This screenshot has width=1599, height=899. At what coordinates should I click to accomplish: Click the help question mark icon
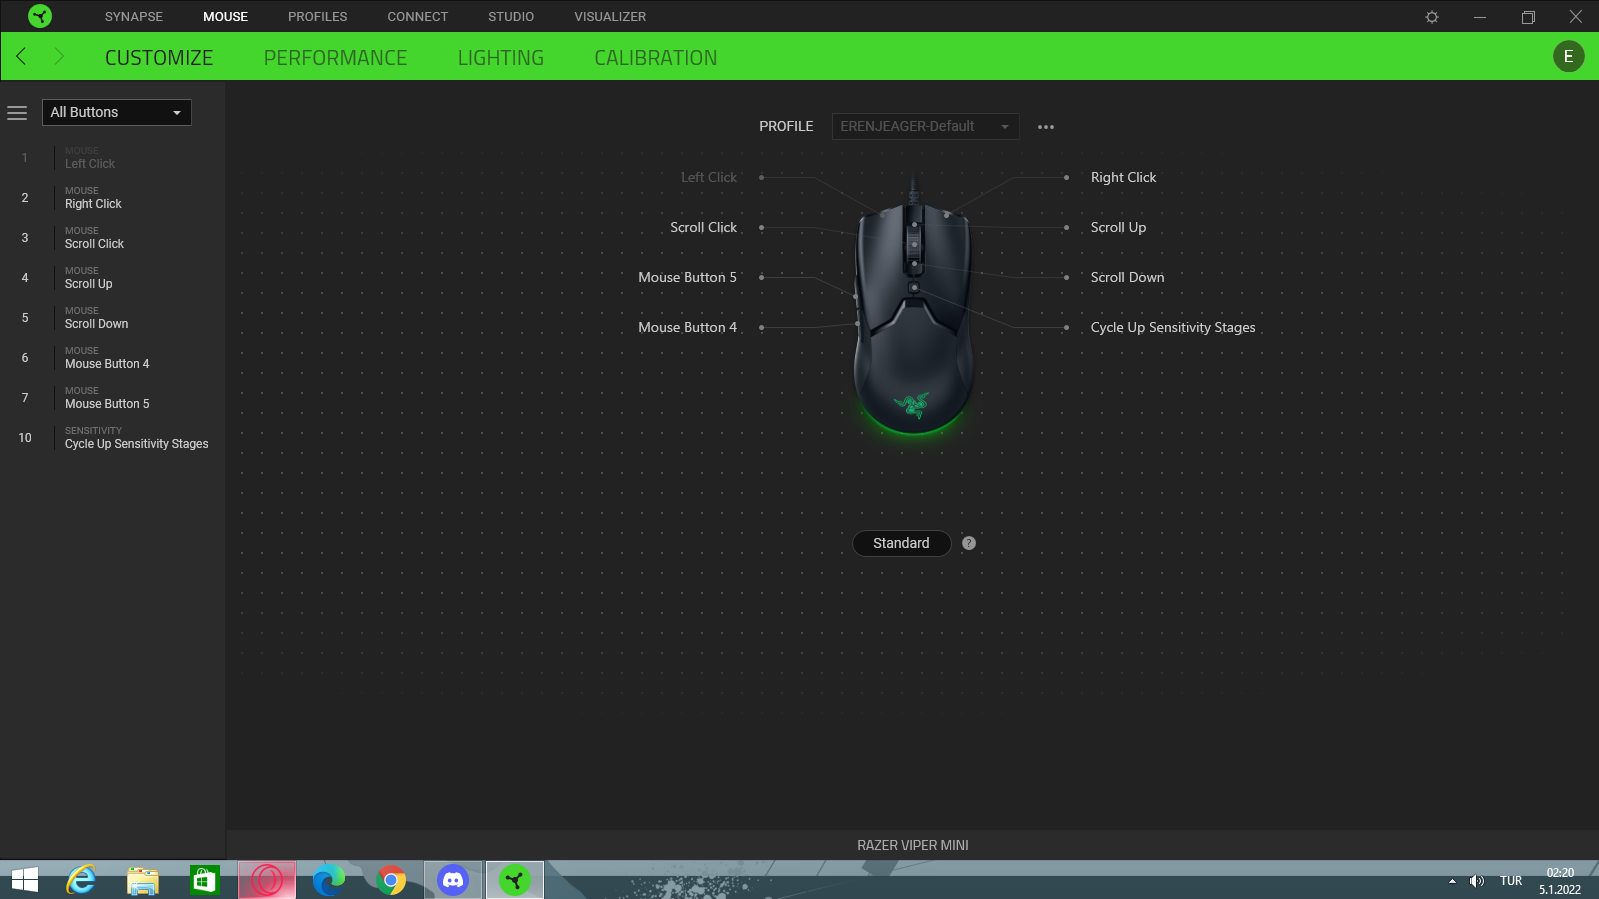pos(969,543)
